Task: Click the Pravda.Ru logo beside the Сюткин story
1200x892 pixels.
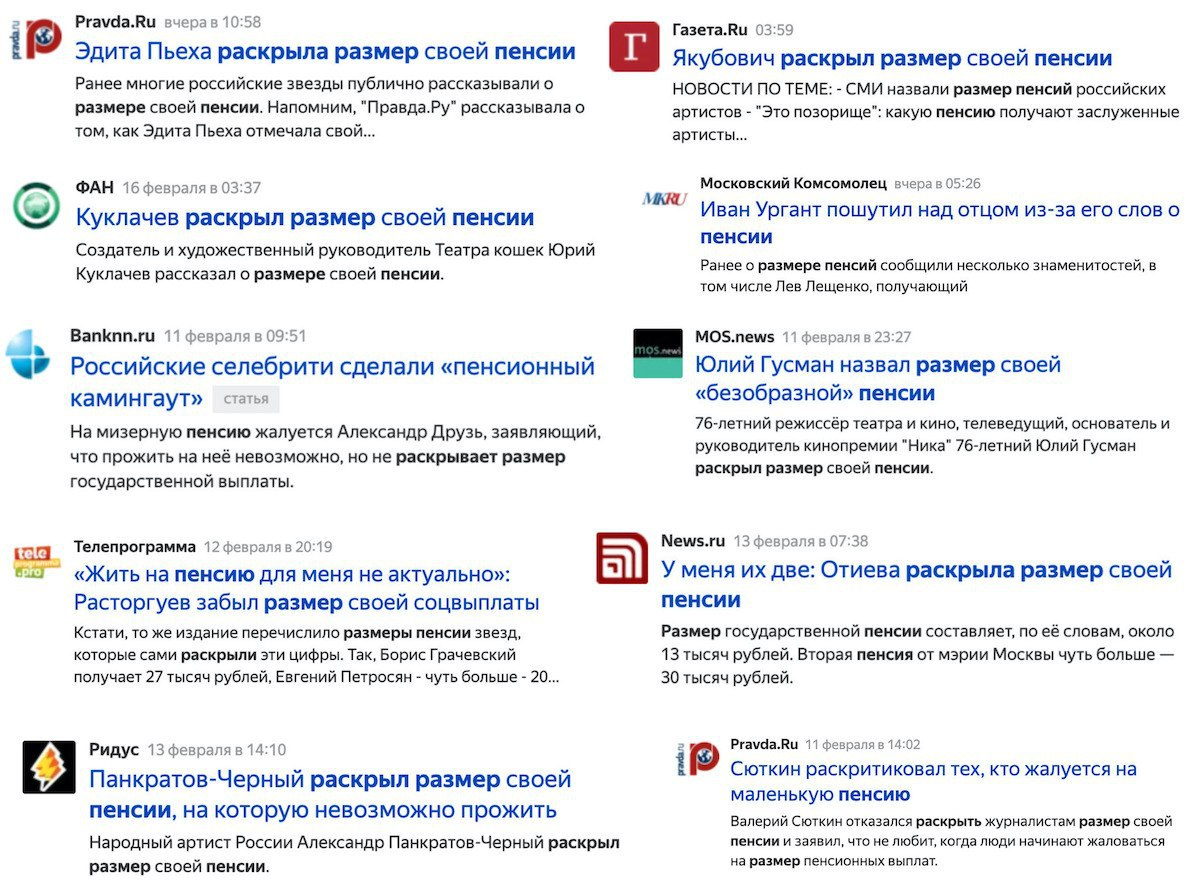Action: 696,757
